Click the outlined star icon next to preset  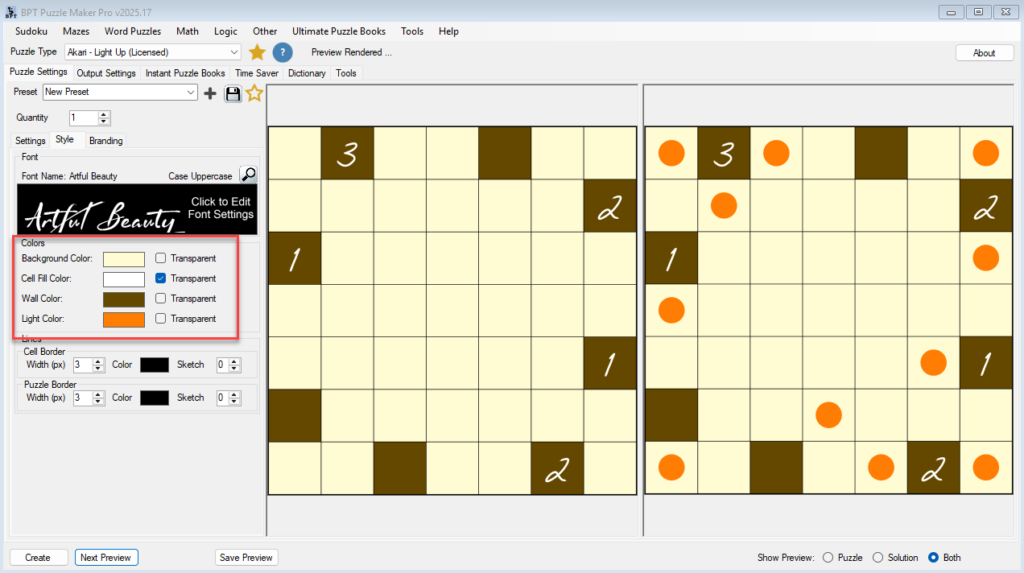point(254,93)
